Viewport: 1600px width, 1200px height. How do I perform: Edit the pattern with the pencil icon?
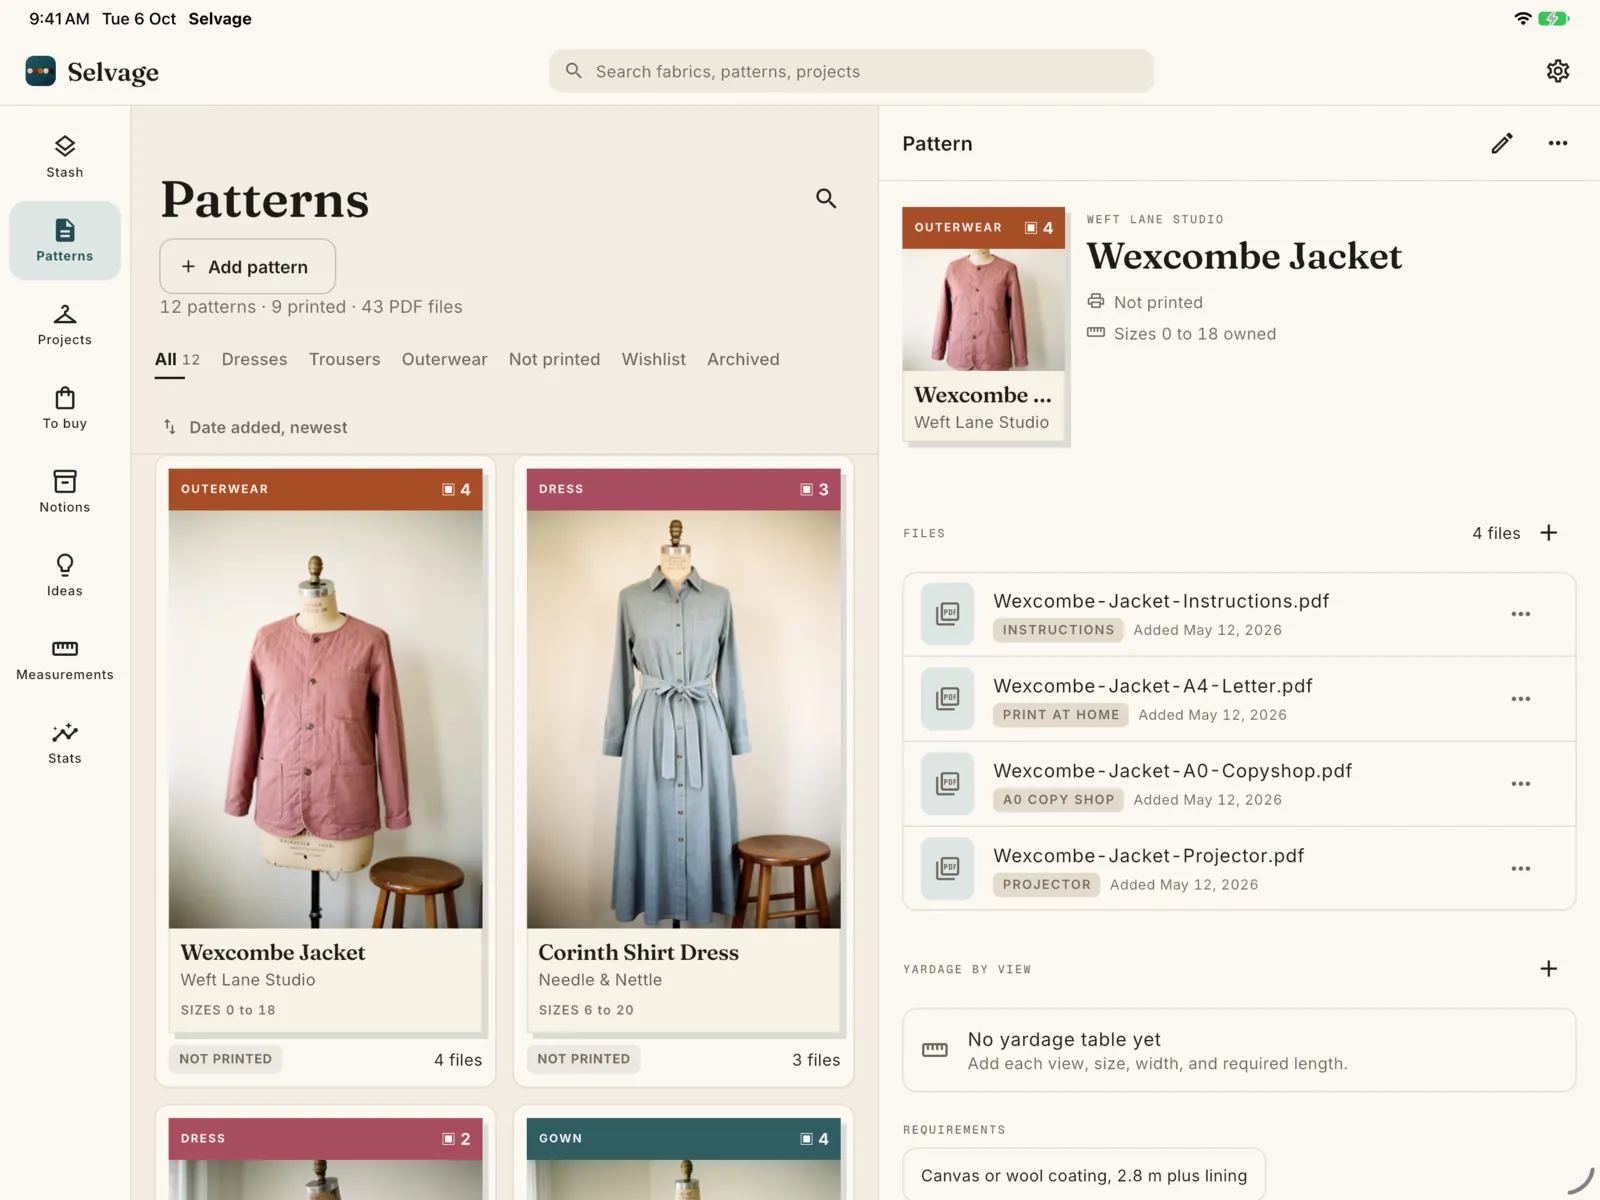(x=1501, y=143)
